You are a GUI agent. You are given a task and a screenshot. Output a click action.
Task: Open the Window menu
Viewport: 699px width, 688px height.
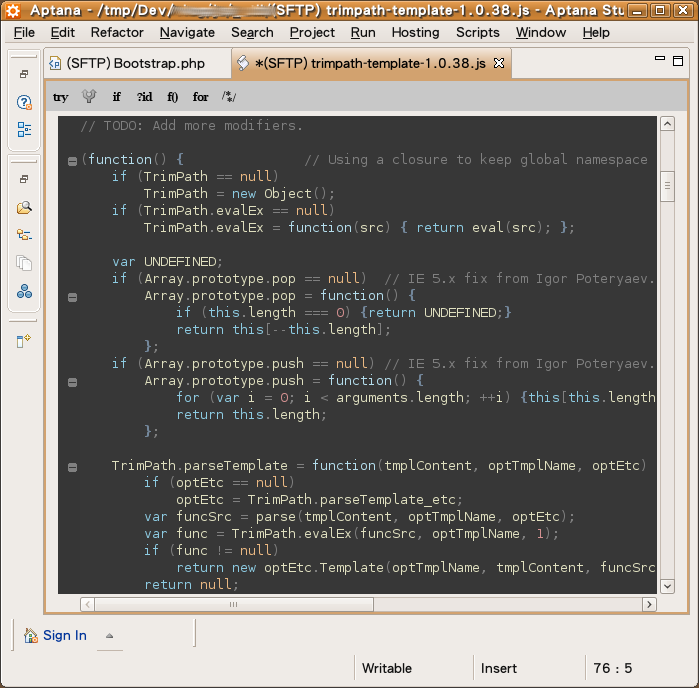[x=541, y=33]
